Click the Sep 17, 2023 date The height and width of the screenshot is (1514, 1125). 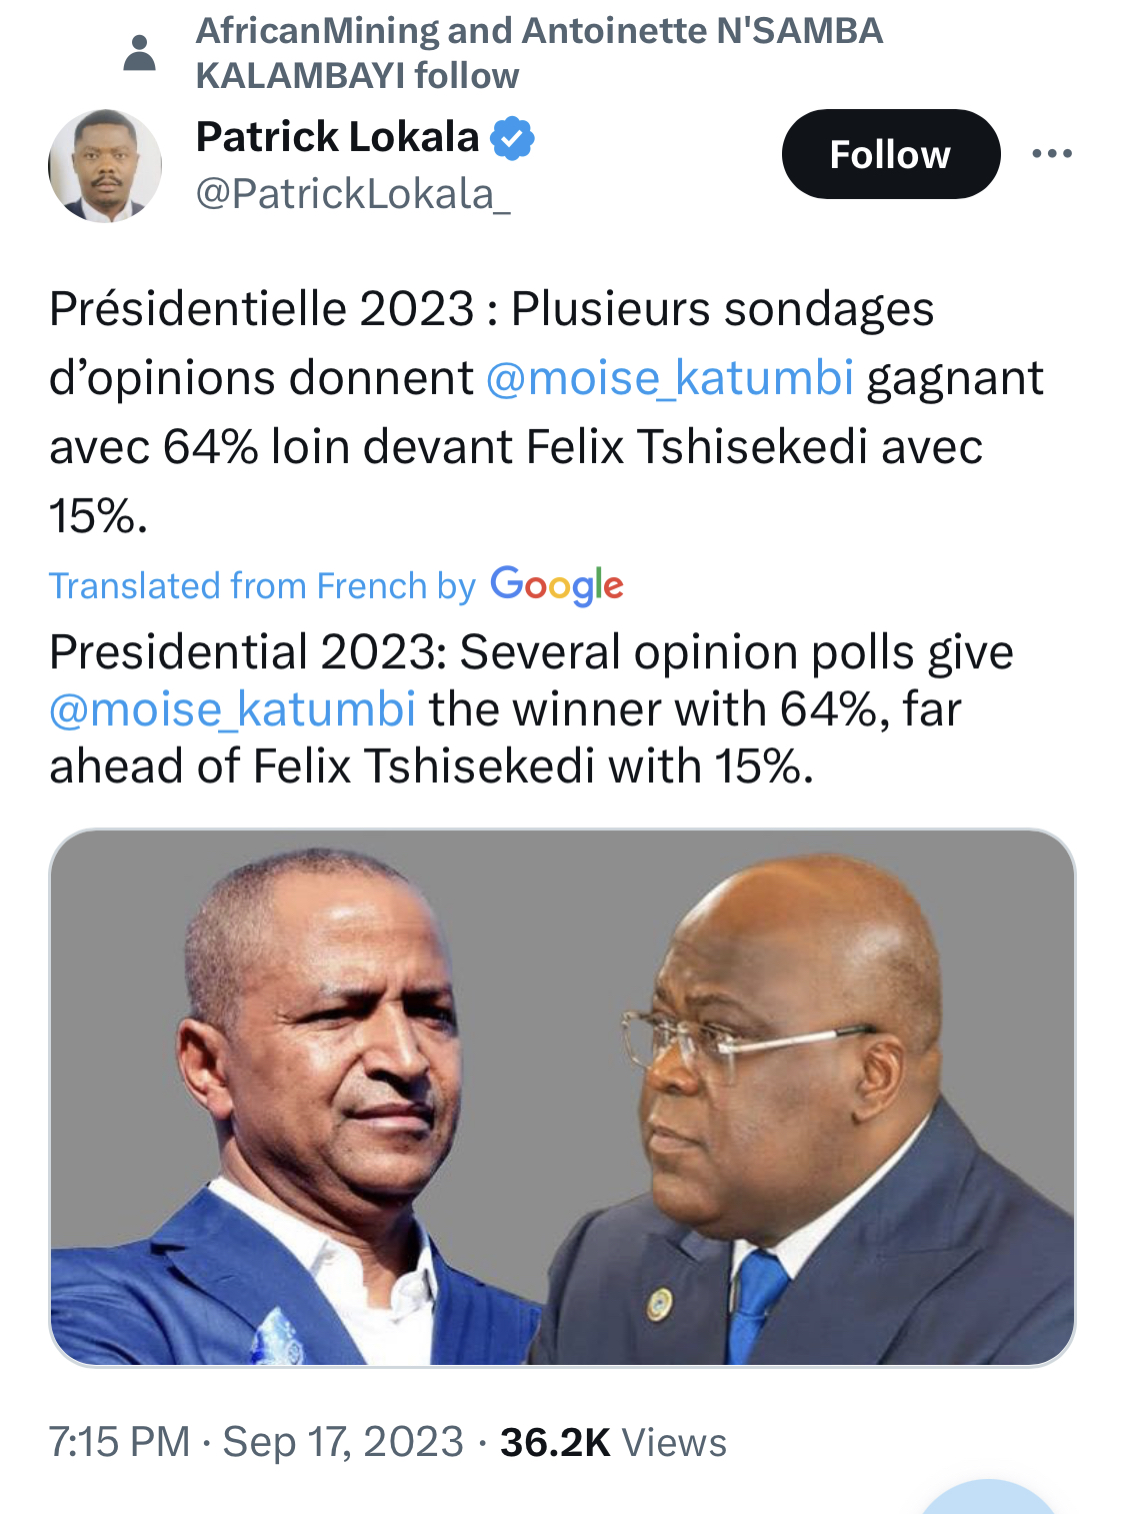coord(343,1442)
